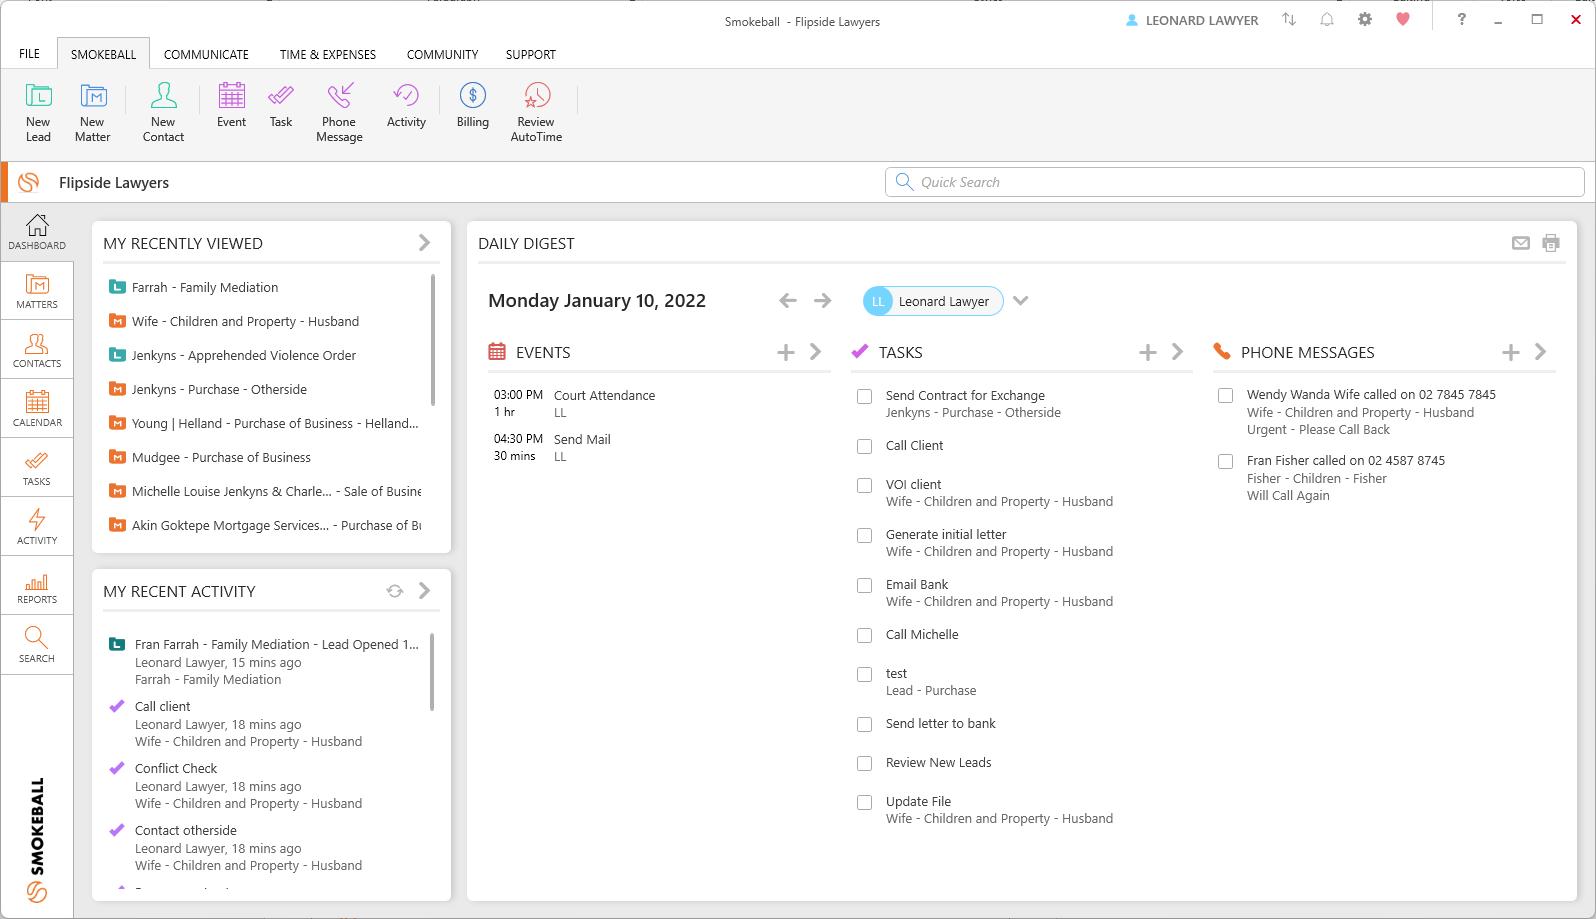This screenshot has height=919, width=1596.
Task: Switch to the Smokeball tab
Action: coord(103,54)
